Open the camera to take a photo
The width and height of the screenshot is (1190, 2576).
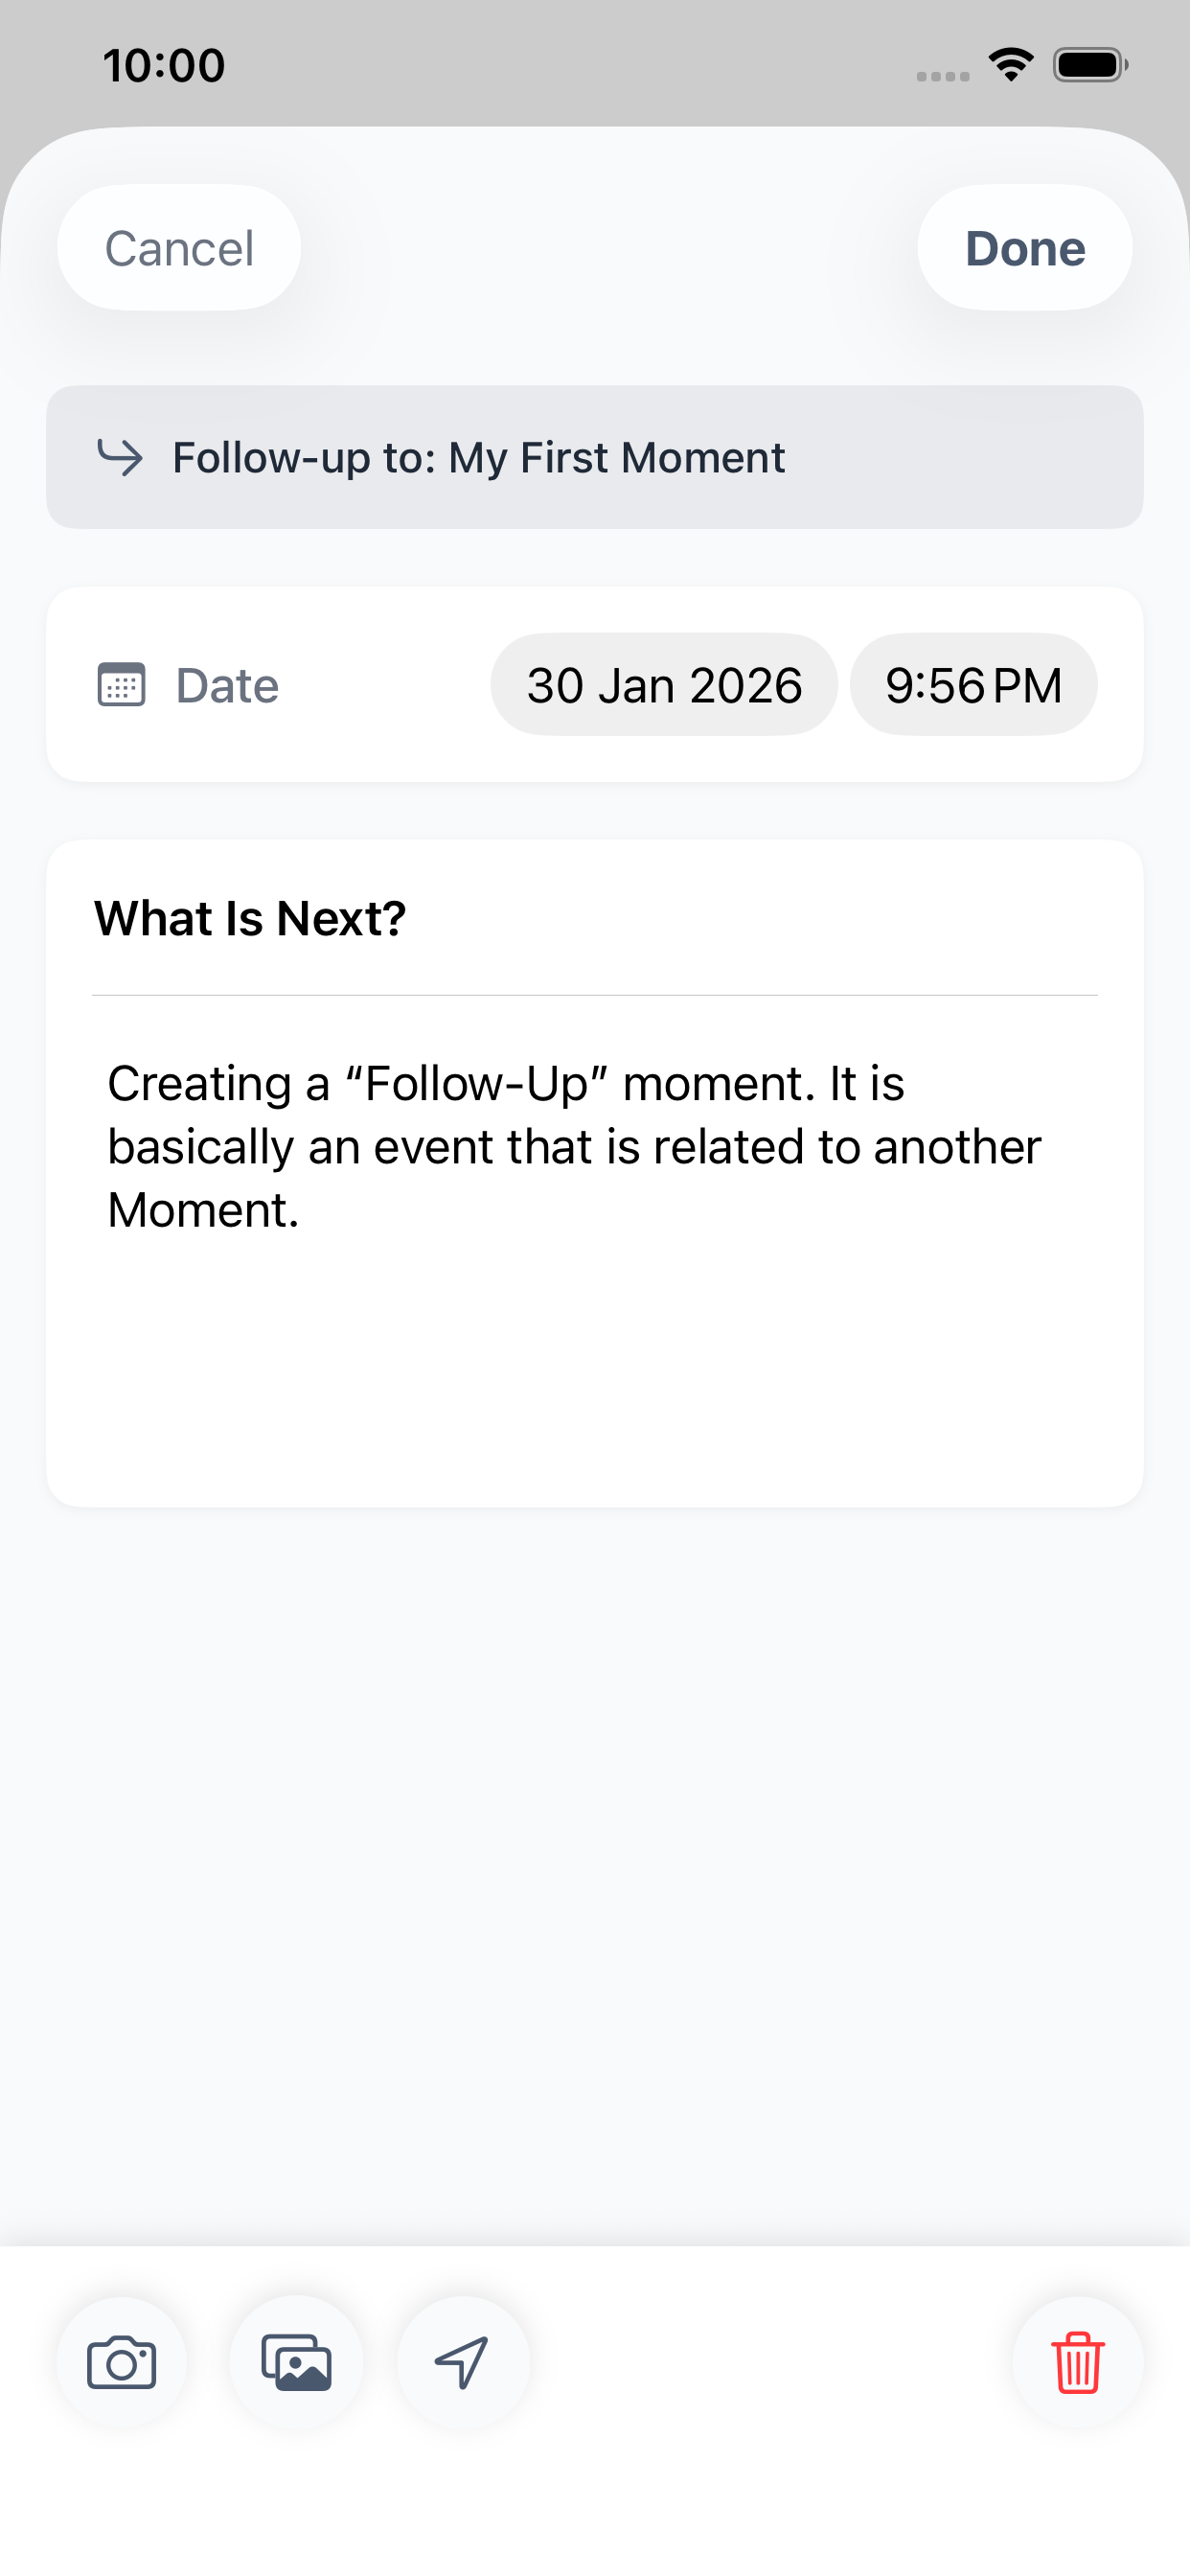(122, 2363)
